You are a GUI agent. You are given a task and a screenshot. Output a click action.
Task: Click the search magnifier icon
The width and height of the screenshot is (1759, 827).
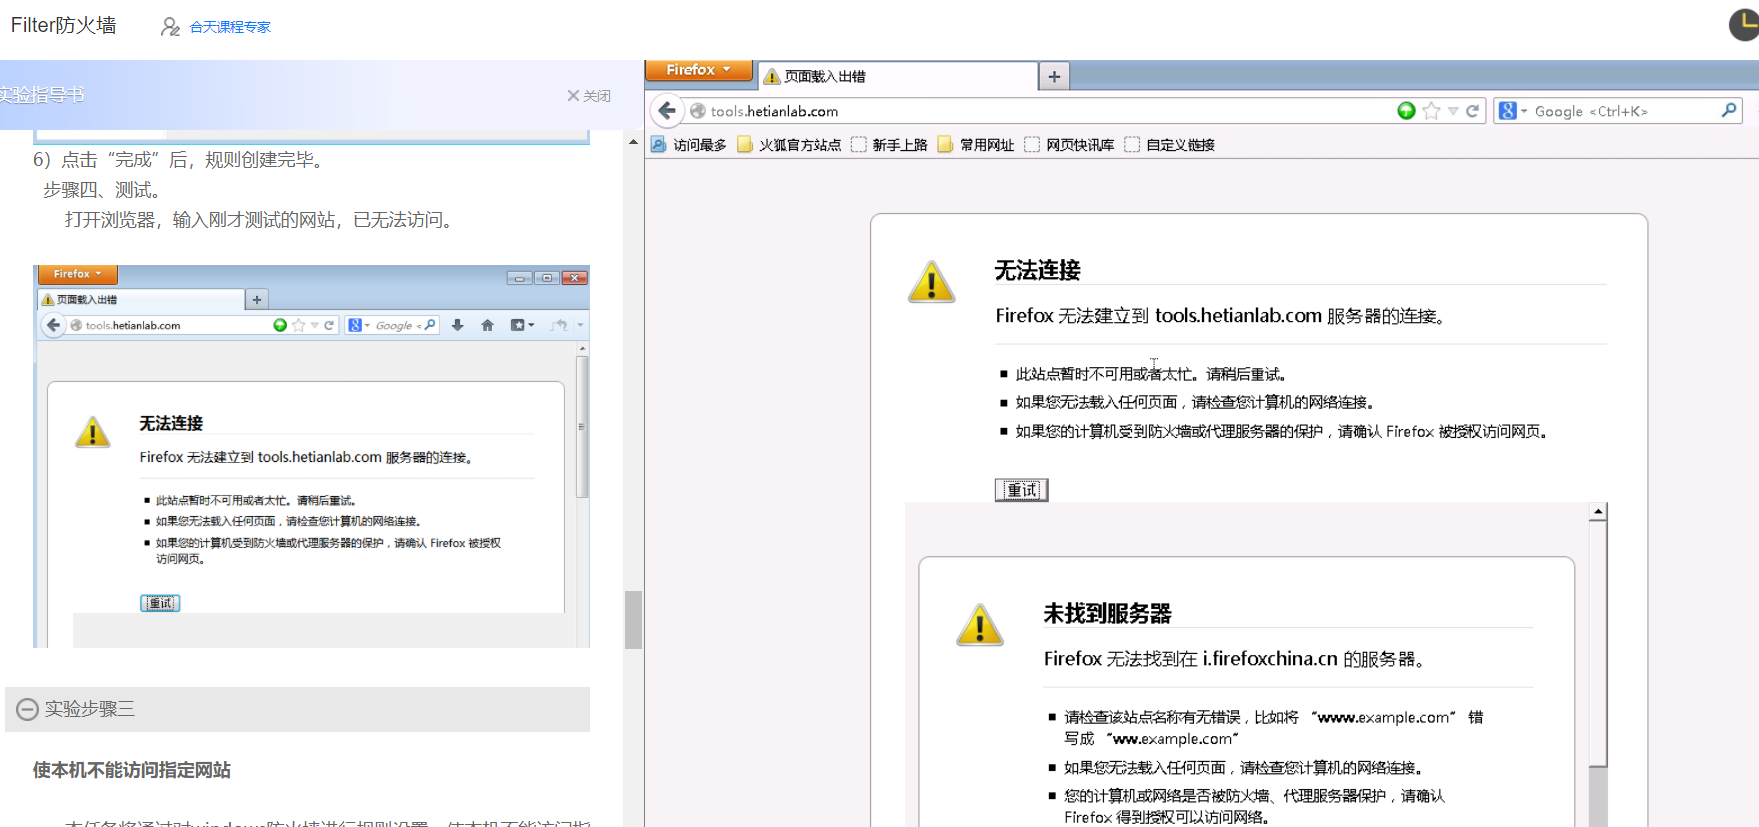tap(1729, 110)
